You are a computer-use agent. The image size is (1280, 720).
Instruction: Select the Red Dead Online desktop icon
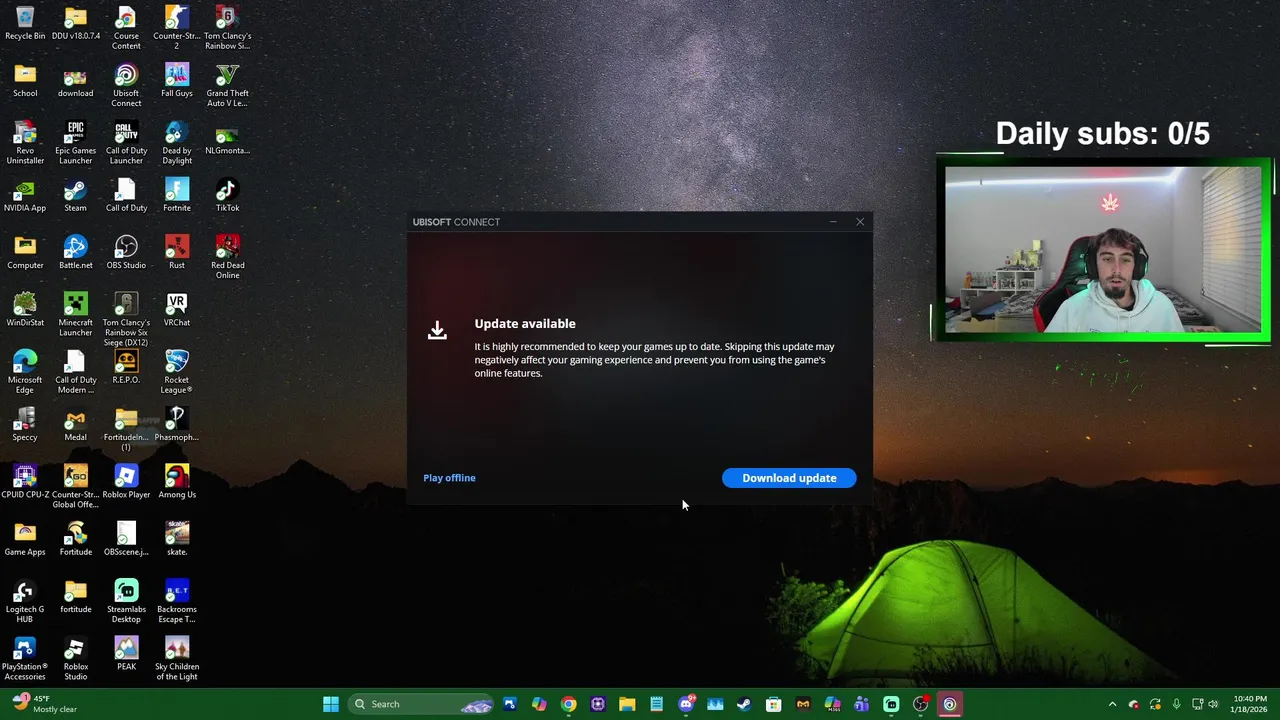click(227, 257)
